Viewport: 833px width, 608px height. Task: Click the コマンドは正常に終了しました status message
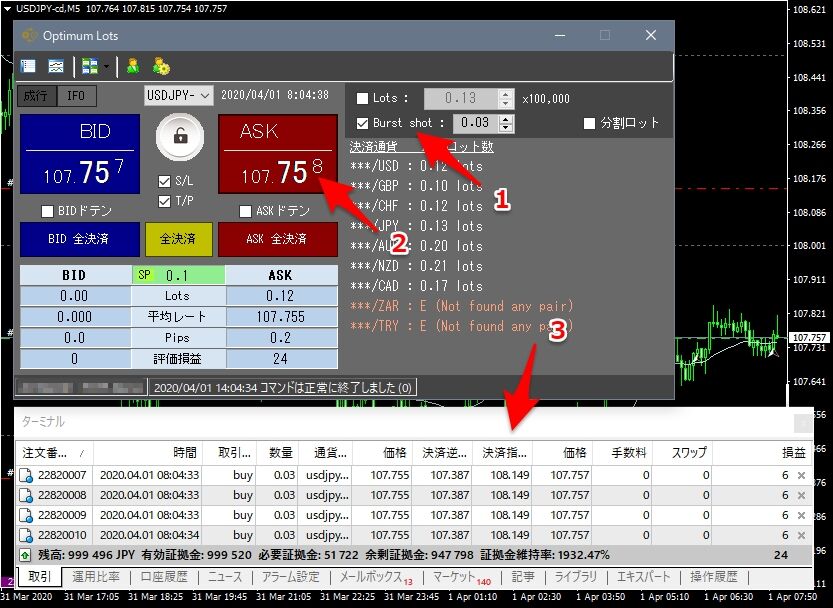tap(283, 387)
